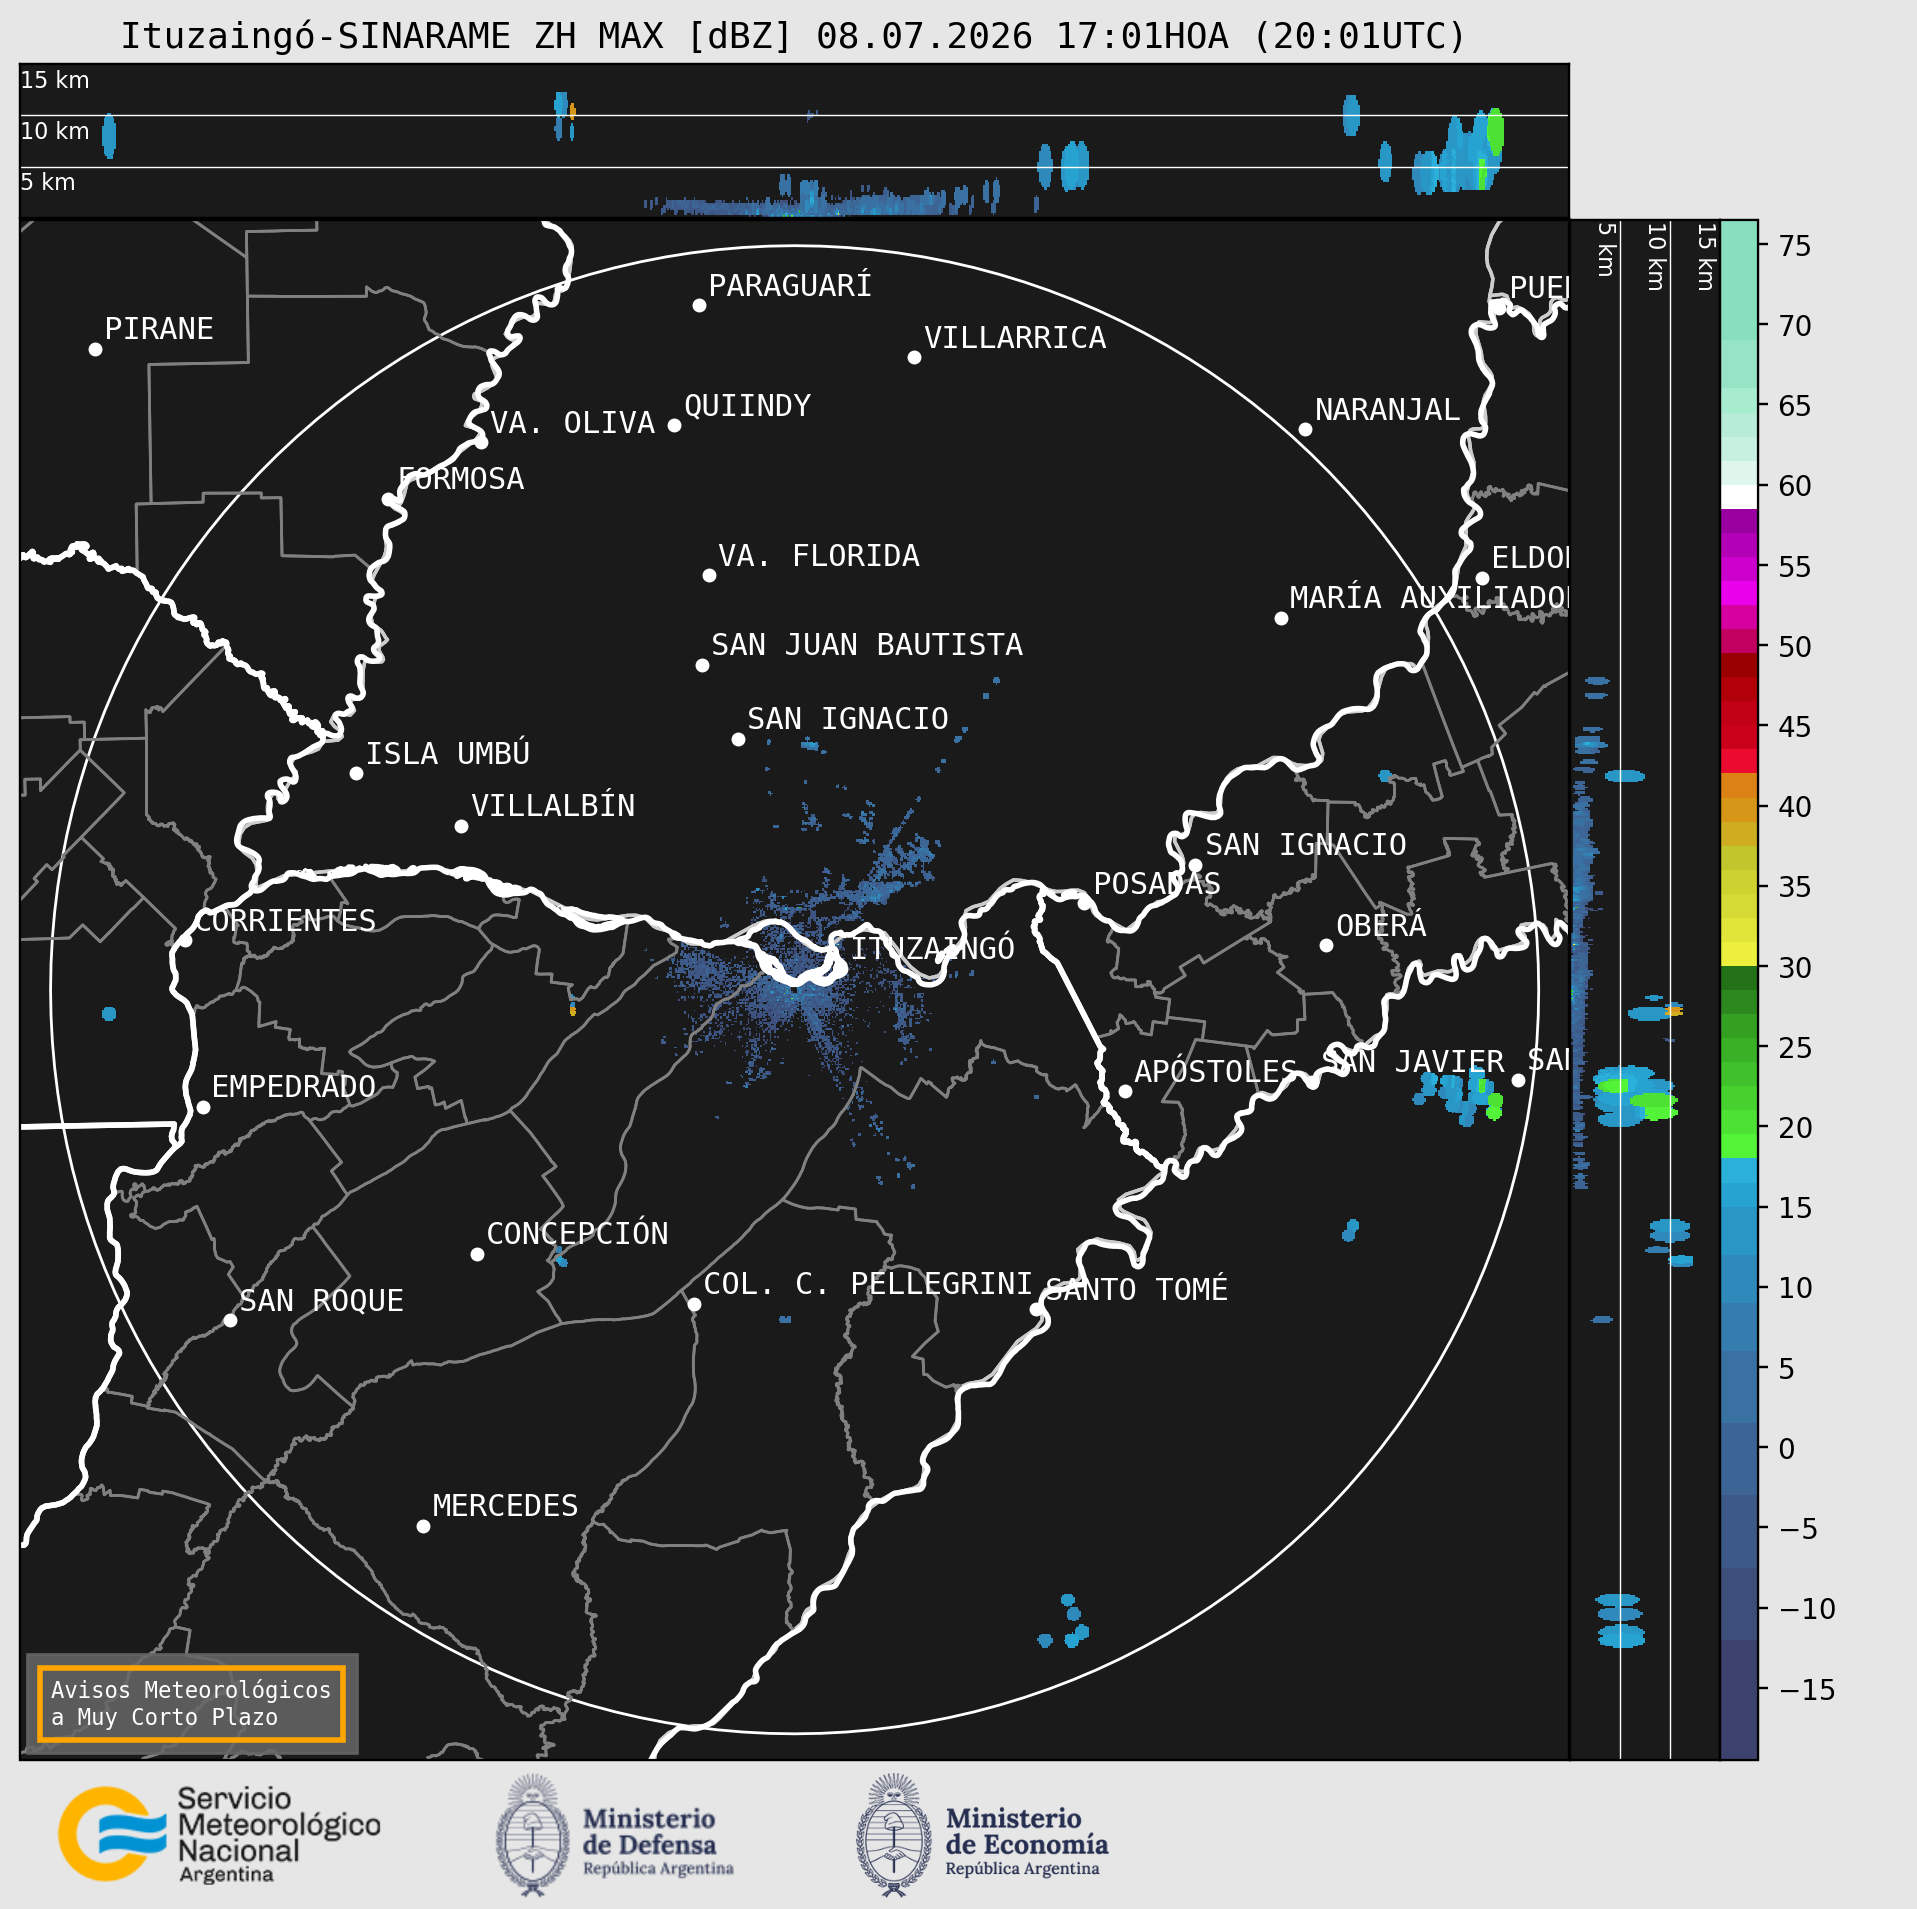Click the San Juan Bautista label
Screen dimensions: 1917x1909
[867, 645]
